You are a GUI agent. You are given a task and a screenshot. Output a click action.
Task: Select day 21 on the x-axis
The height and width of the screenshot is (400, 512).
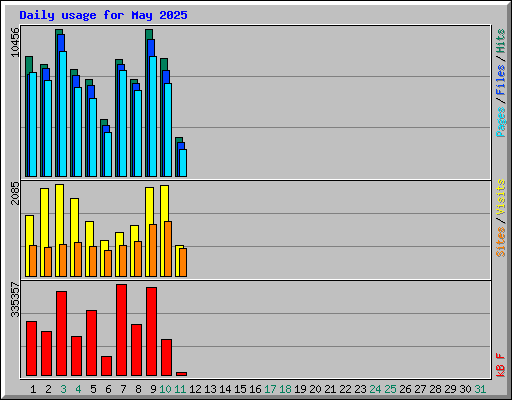330,389
